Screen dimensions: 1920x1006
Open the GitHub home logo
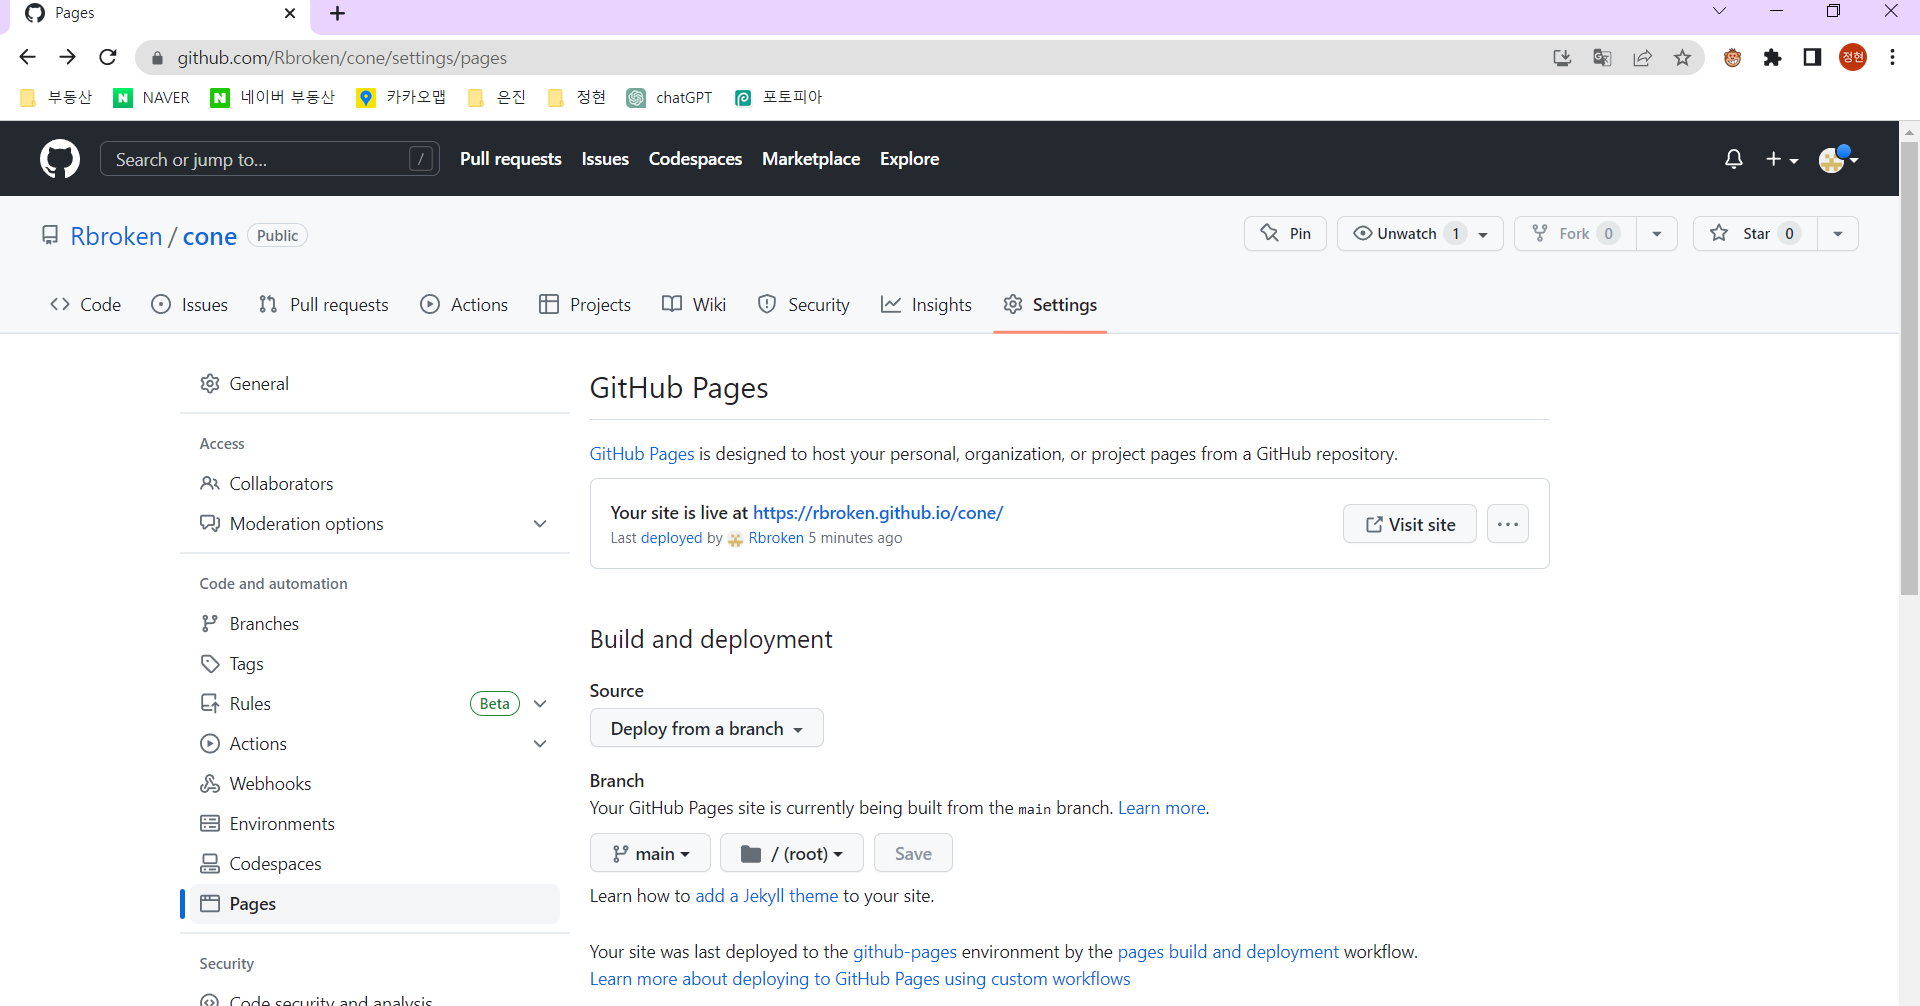click(x=60, y=159)
